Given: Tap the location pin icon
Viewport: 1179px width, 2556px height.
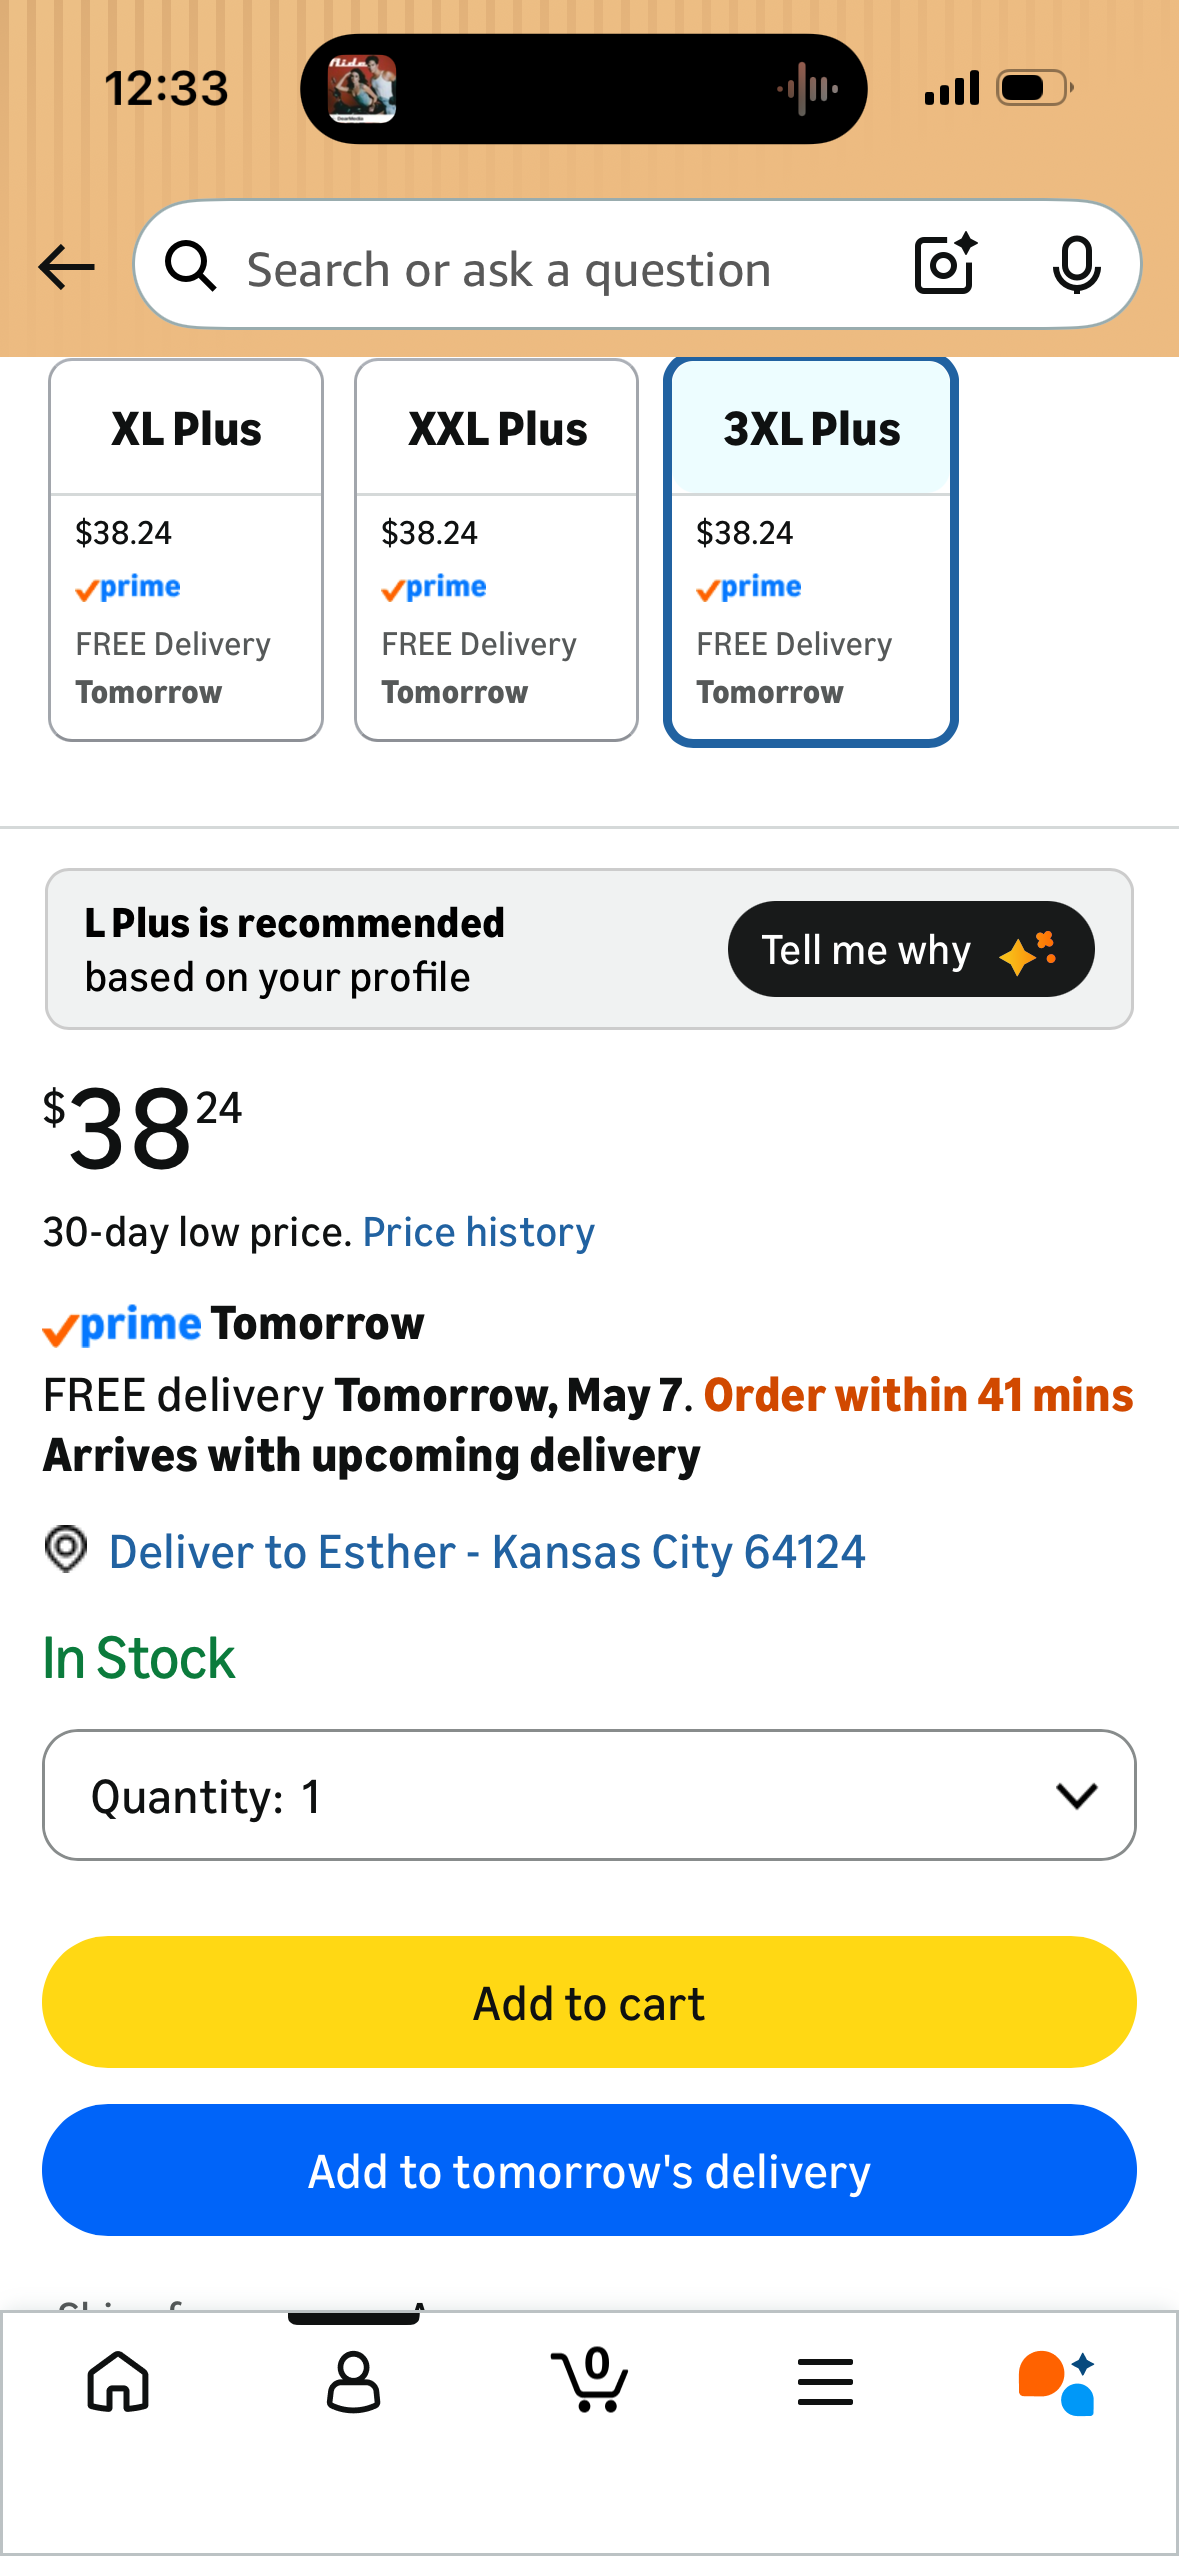Looking at the screenshot, I should coord(66,1549).
